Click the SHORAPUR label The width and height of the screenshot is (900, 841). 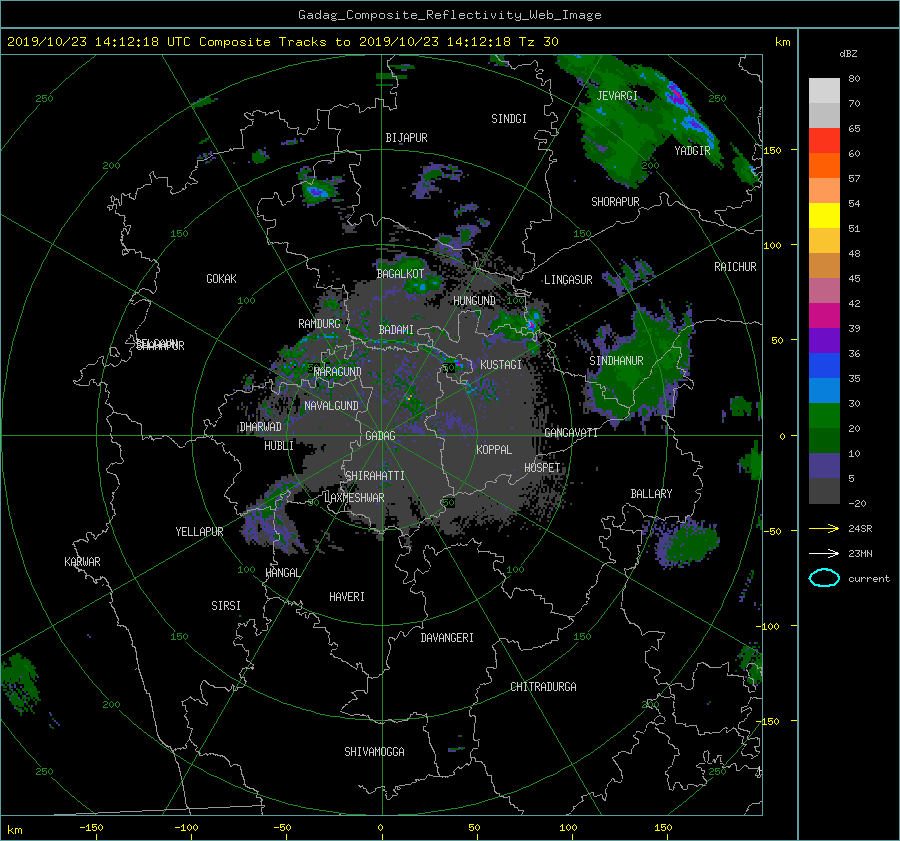coord(615,202)
